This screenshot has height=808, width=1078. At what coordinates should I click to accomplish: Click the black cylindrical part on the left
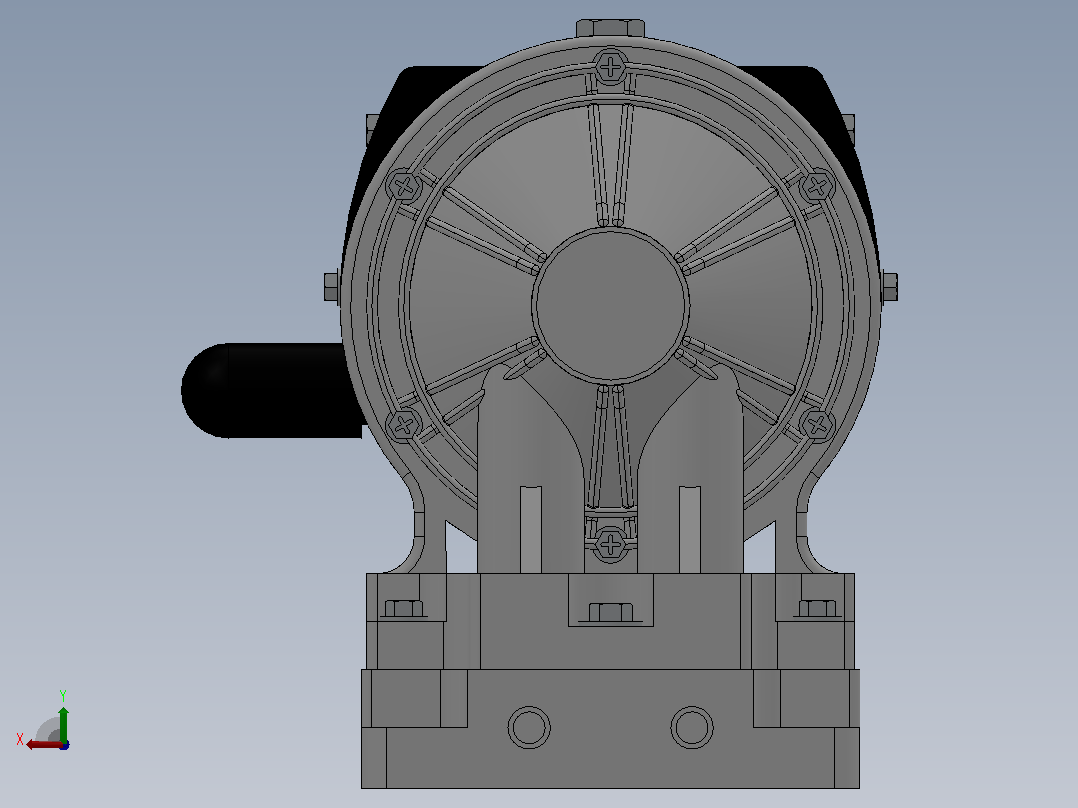pos(272,391)
